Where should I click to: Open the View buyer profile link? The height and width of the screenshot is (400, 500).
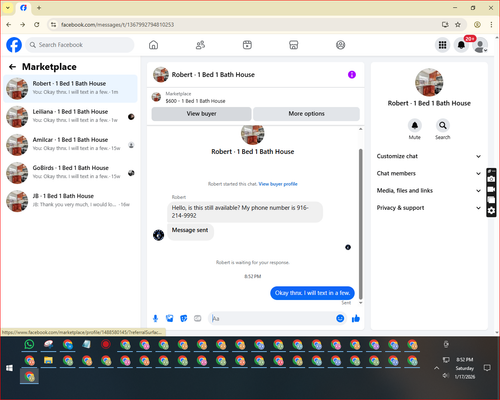pos(278,184)
